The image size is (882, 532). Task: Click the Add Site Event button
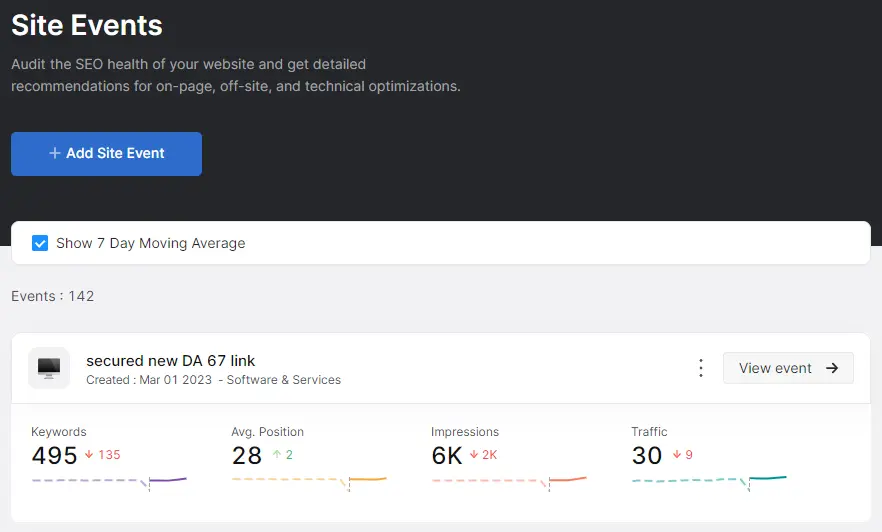tap(106, 154)
